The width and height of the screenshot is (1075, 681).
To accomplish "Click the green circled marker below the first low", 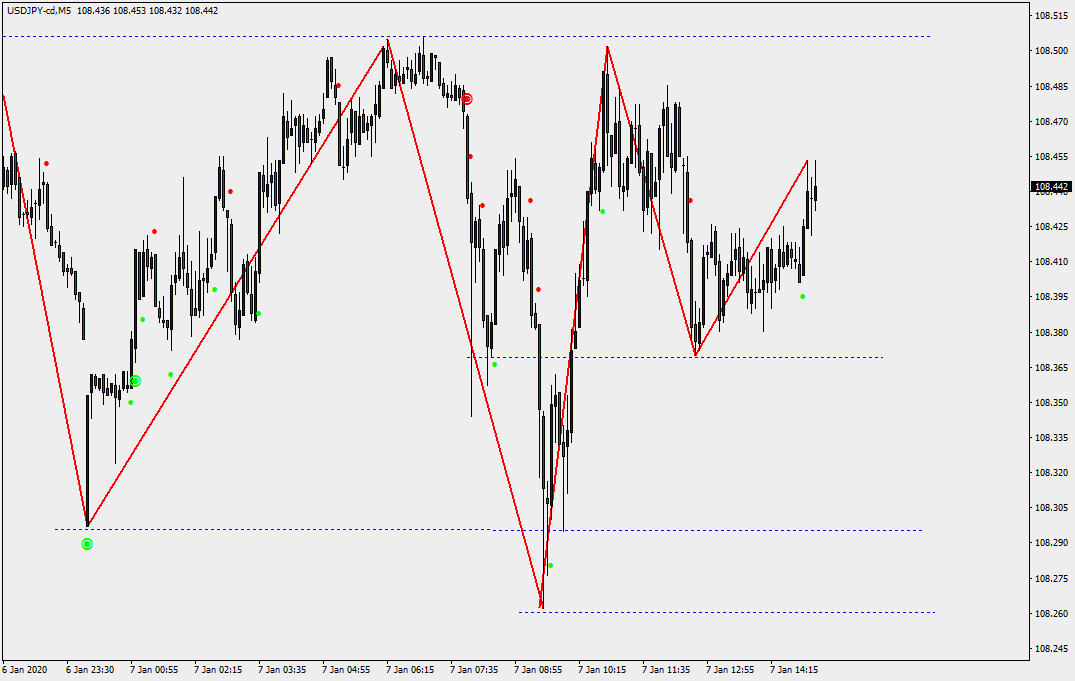I will click(87, 544).
